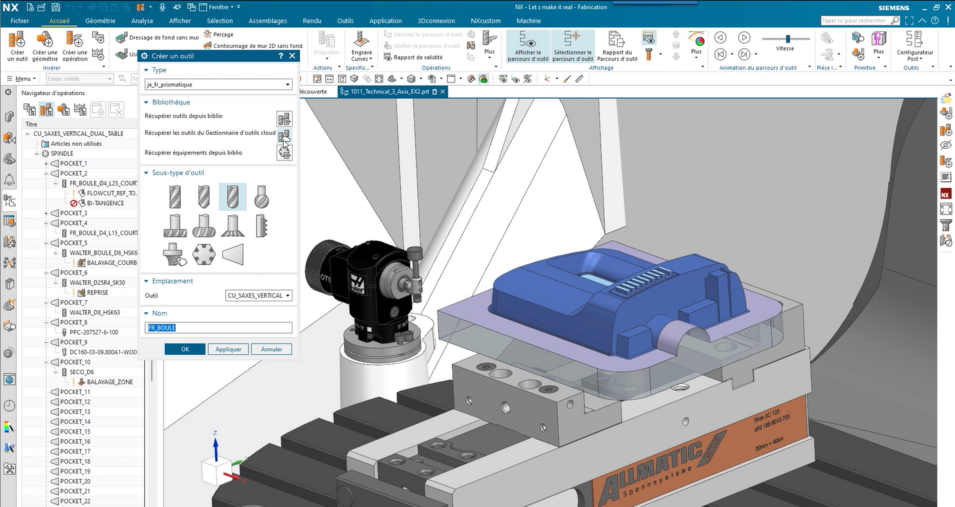955x507 pixels.
Task: Click OK in Créer un outil dialog
Action: pyautogui.click(x=185, y=349)
